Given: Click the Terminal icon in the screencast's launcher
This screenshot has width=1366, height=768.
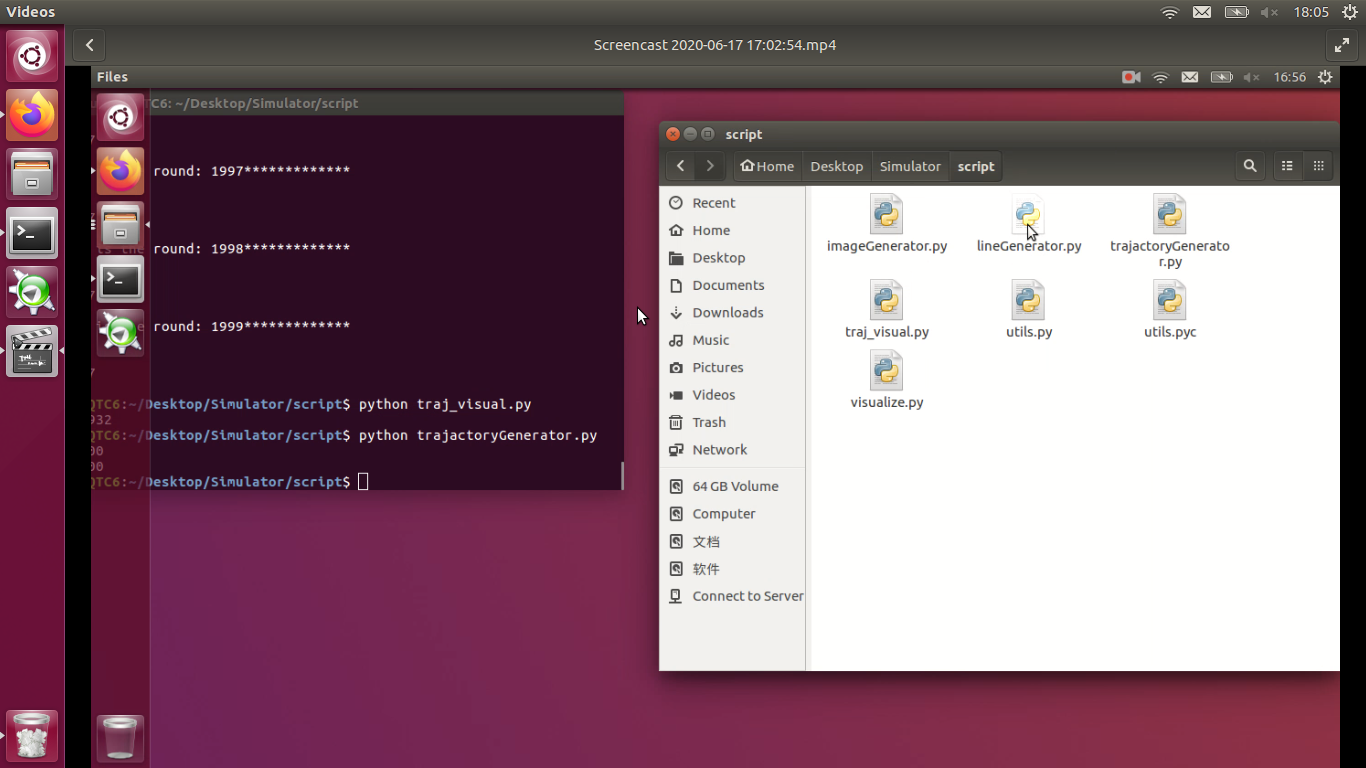Looking at the screenshot, I should pos(121,280).
